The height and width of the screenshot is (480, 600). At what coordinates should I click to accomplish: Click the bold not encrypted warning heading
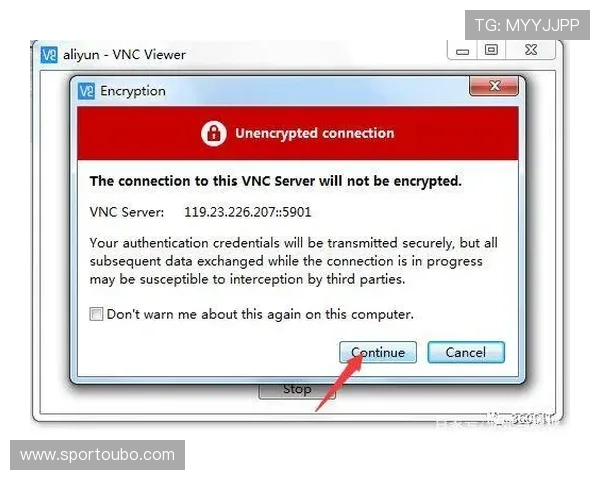coord(276,181)
